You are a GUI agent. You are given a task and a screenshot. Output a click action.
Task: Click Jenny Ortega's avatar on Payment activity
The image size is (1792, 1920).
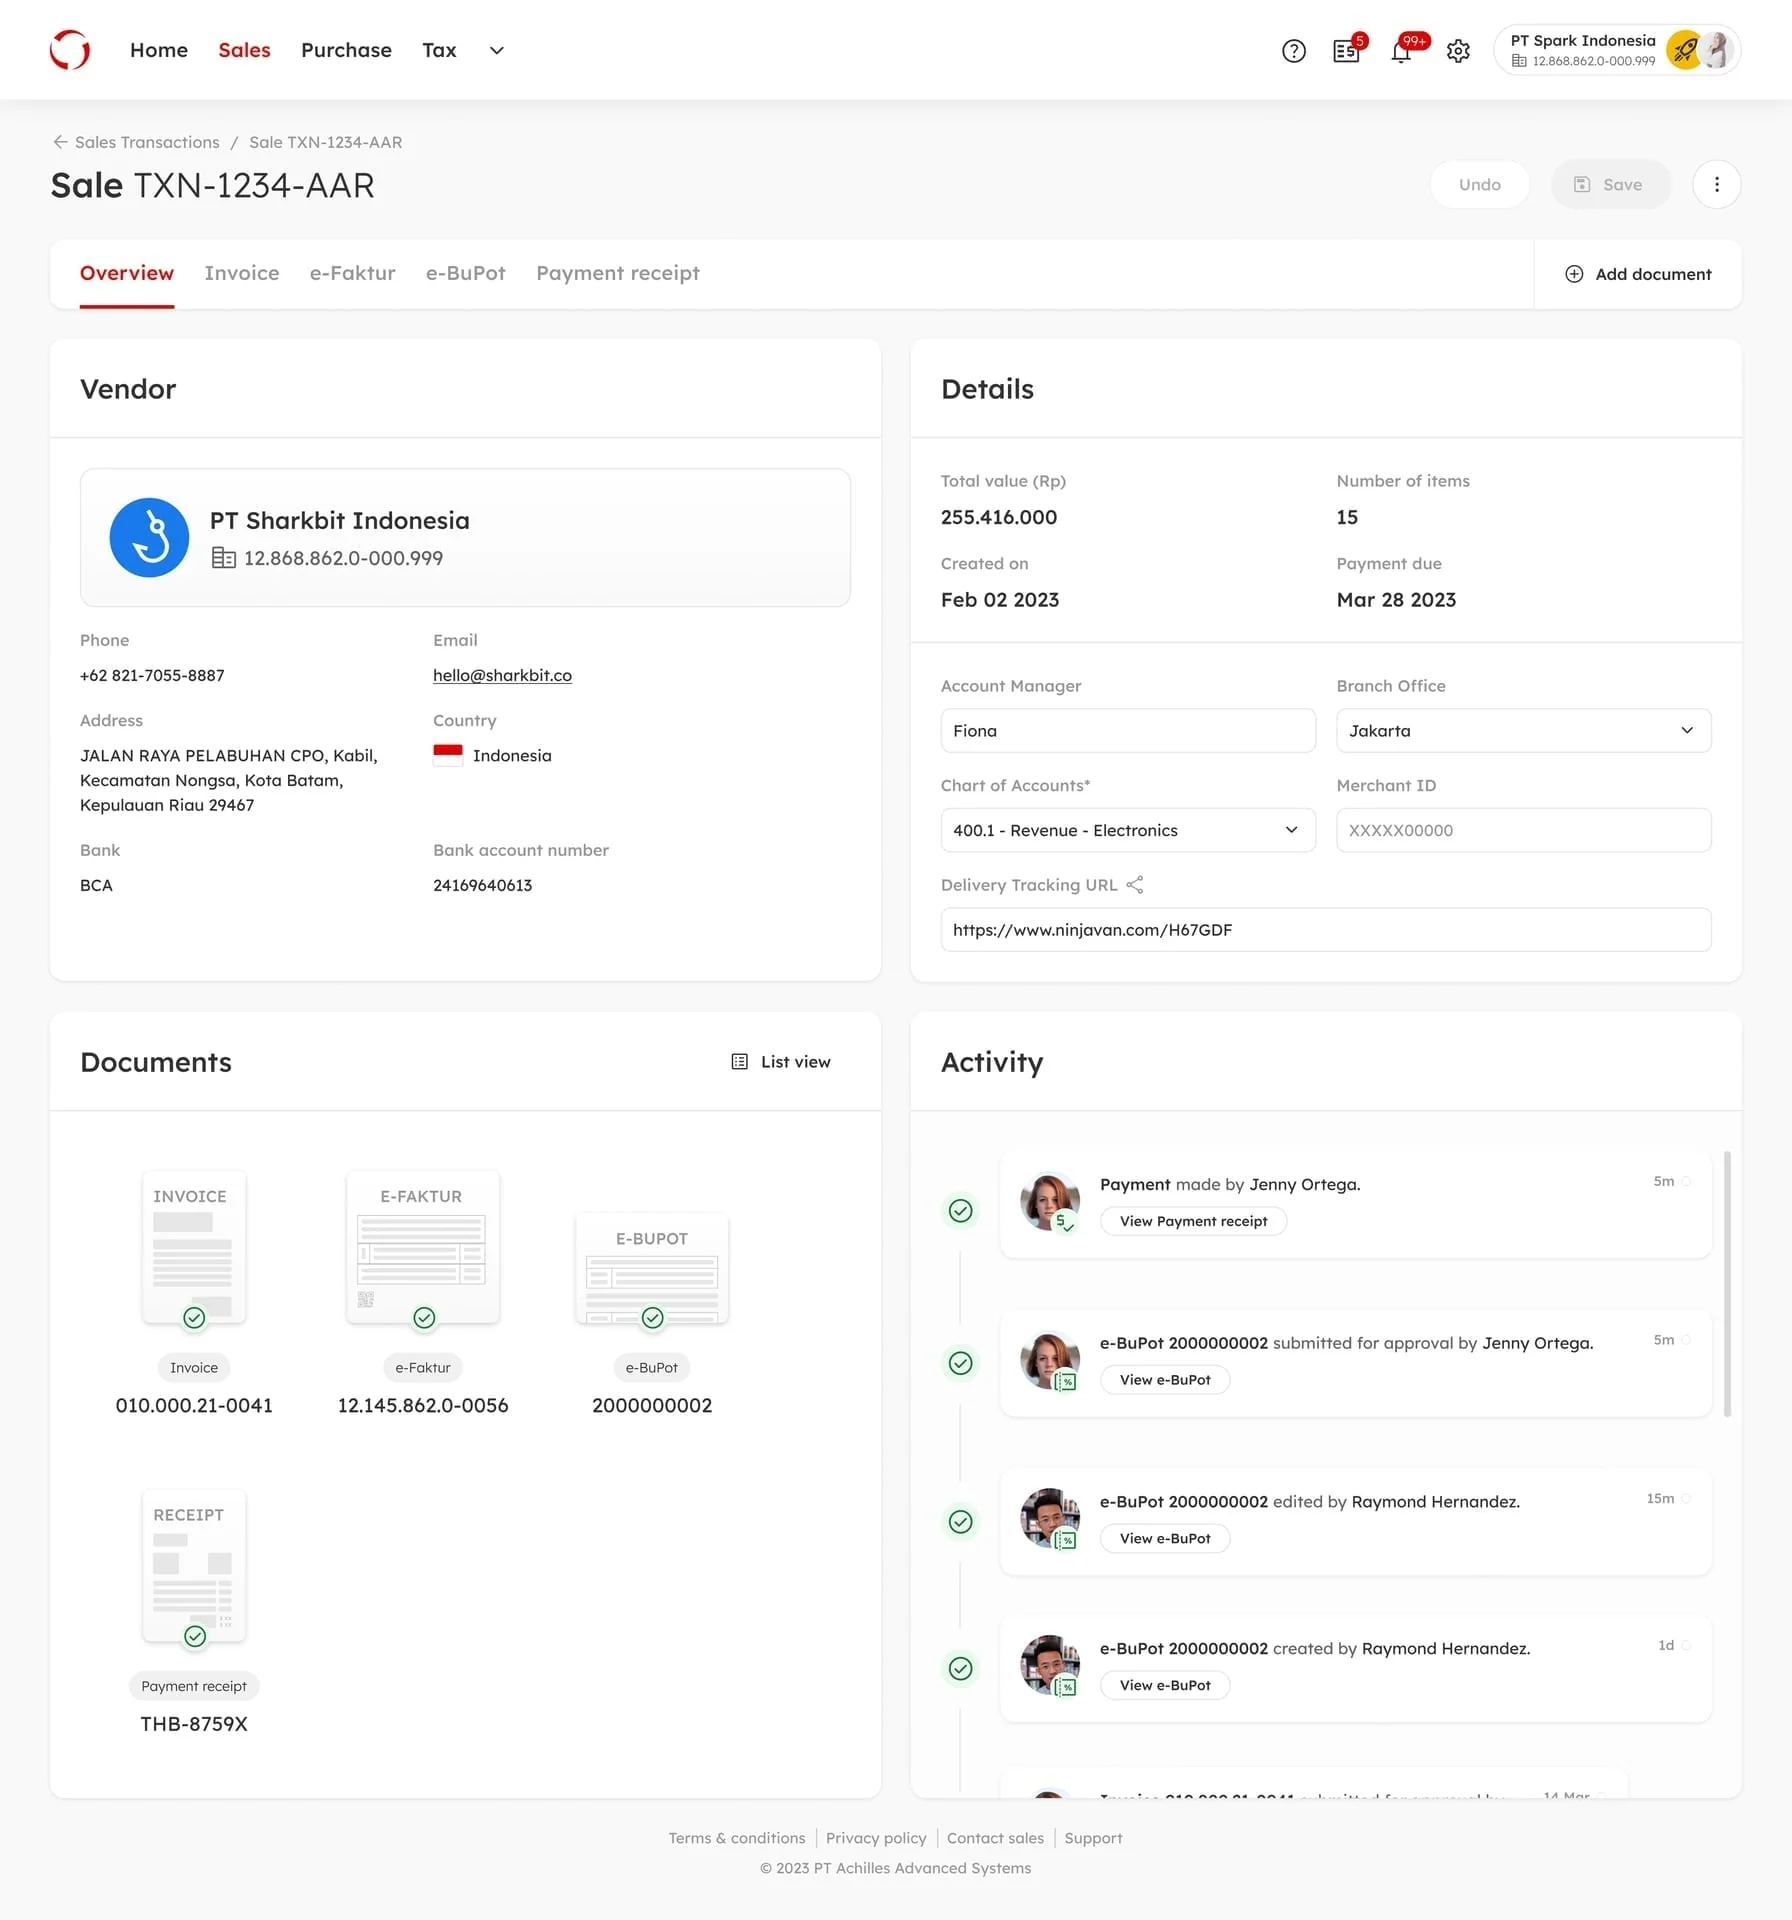pos(1050,1201)
